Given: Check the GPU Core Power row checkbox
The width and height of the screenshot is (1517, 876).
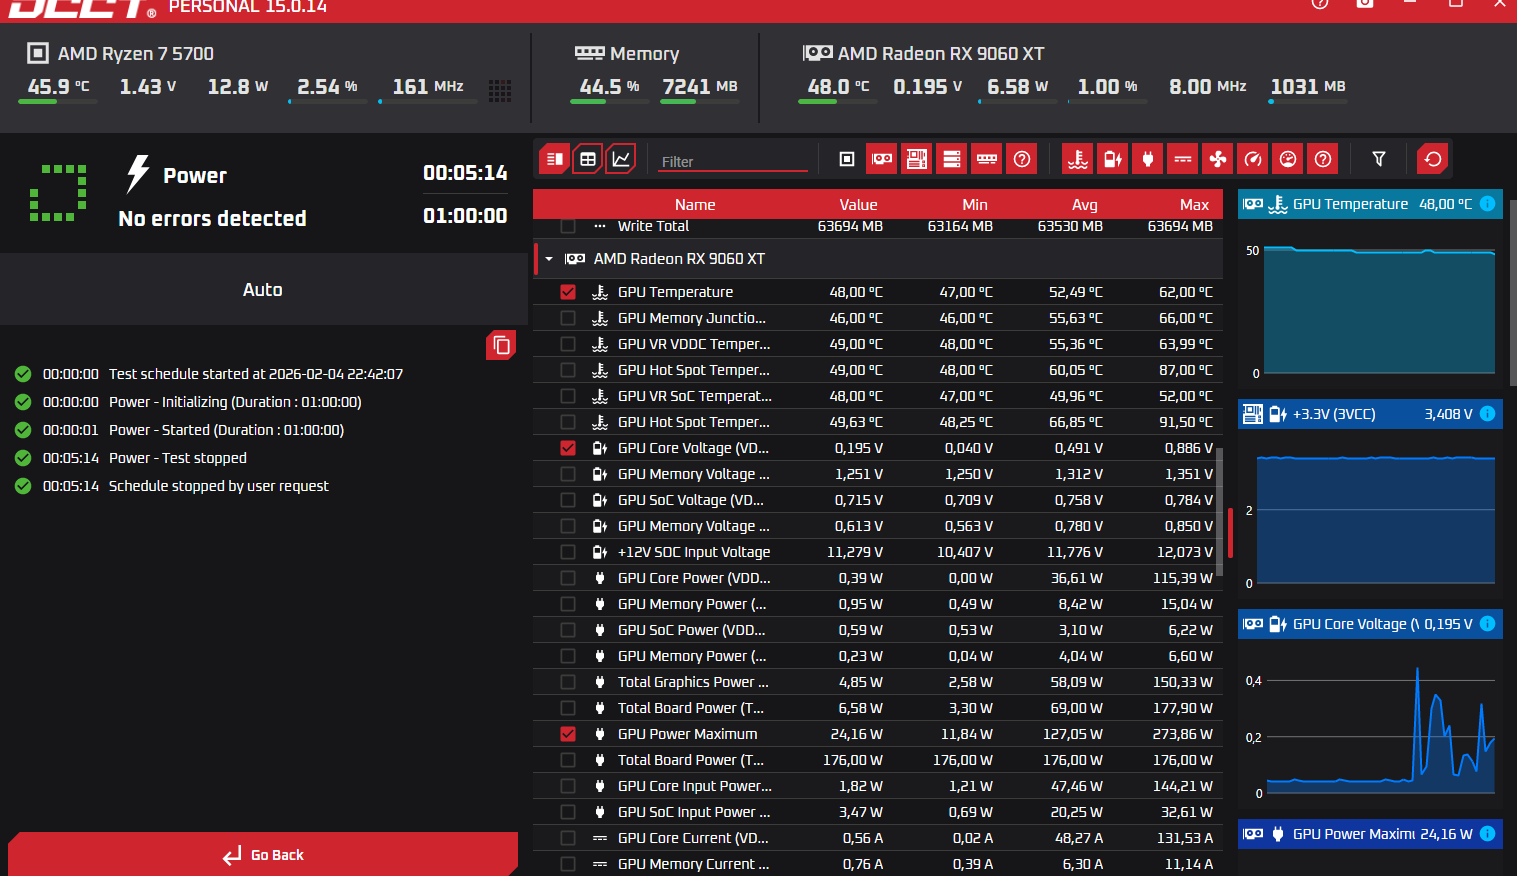Looking at the screenshot, I should (568, 578).
